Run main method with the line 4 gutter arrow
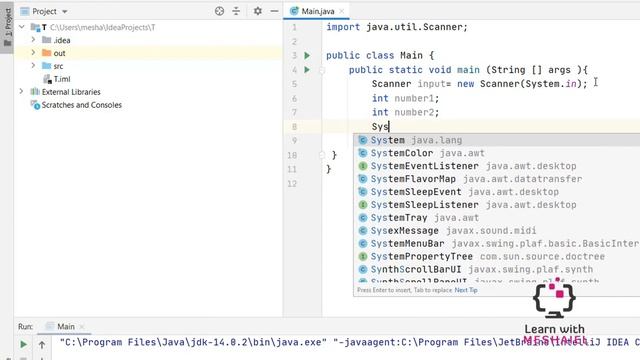 (307, 70)
